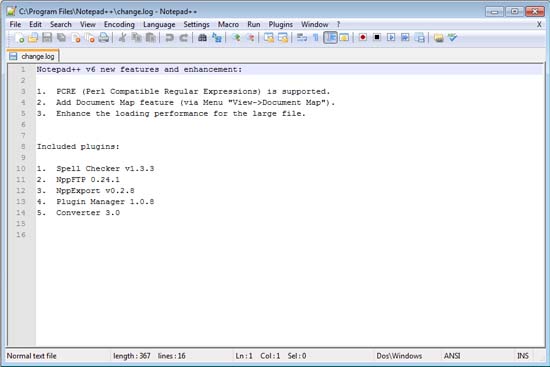
Task: Save the current recorded macro icon
Action: click(x=420, y=38)
